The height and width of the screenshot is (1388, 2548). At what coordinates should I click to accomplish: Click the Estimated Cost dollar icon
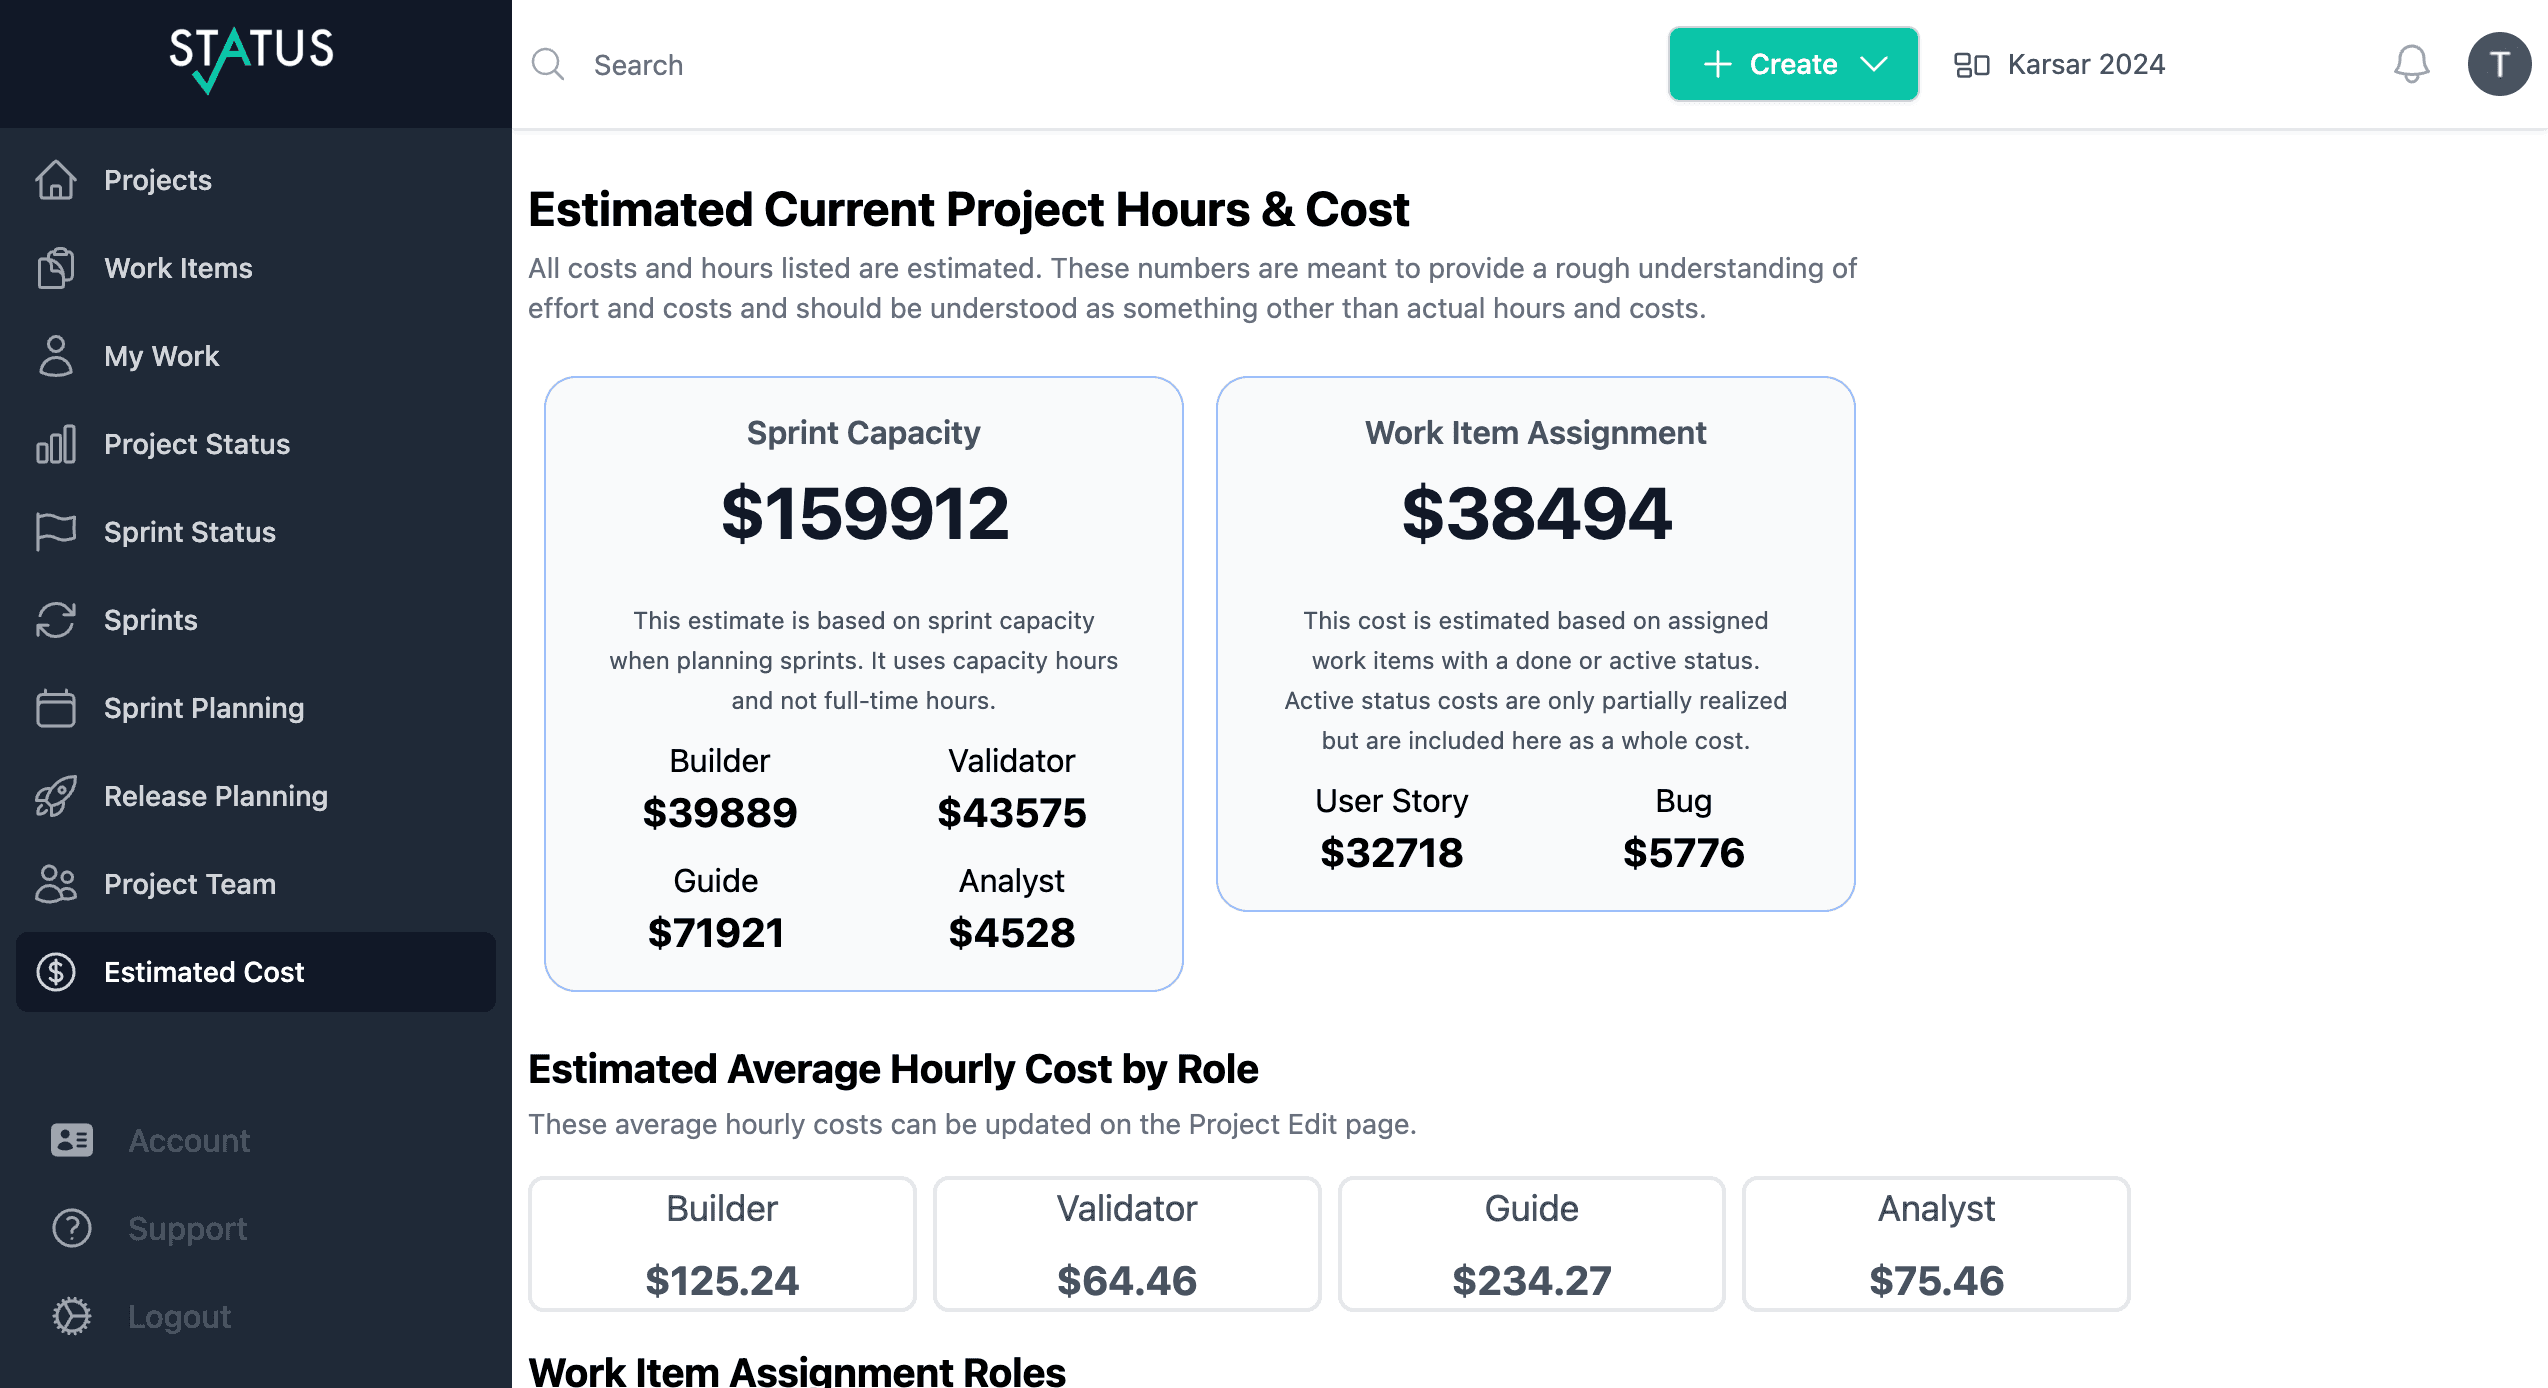56,972
